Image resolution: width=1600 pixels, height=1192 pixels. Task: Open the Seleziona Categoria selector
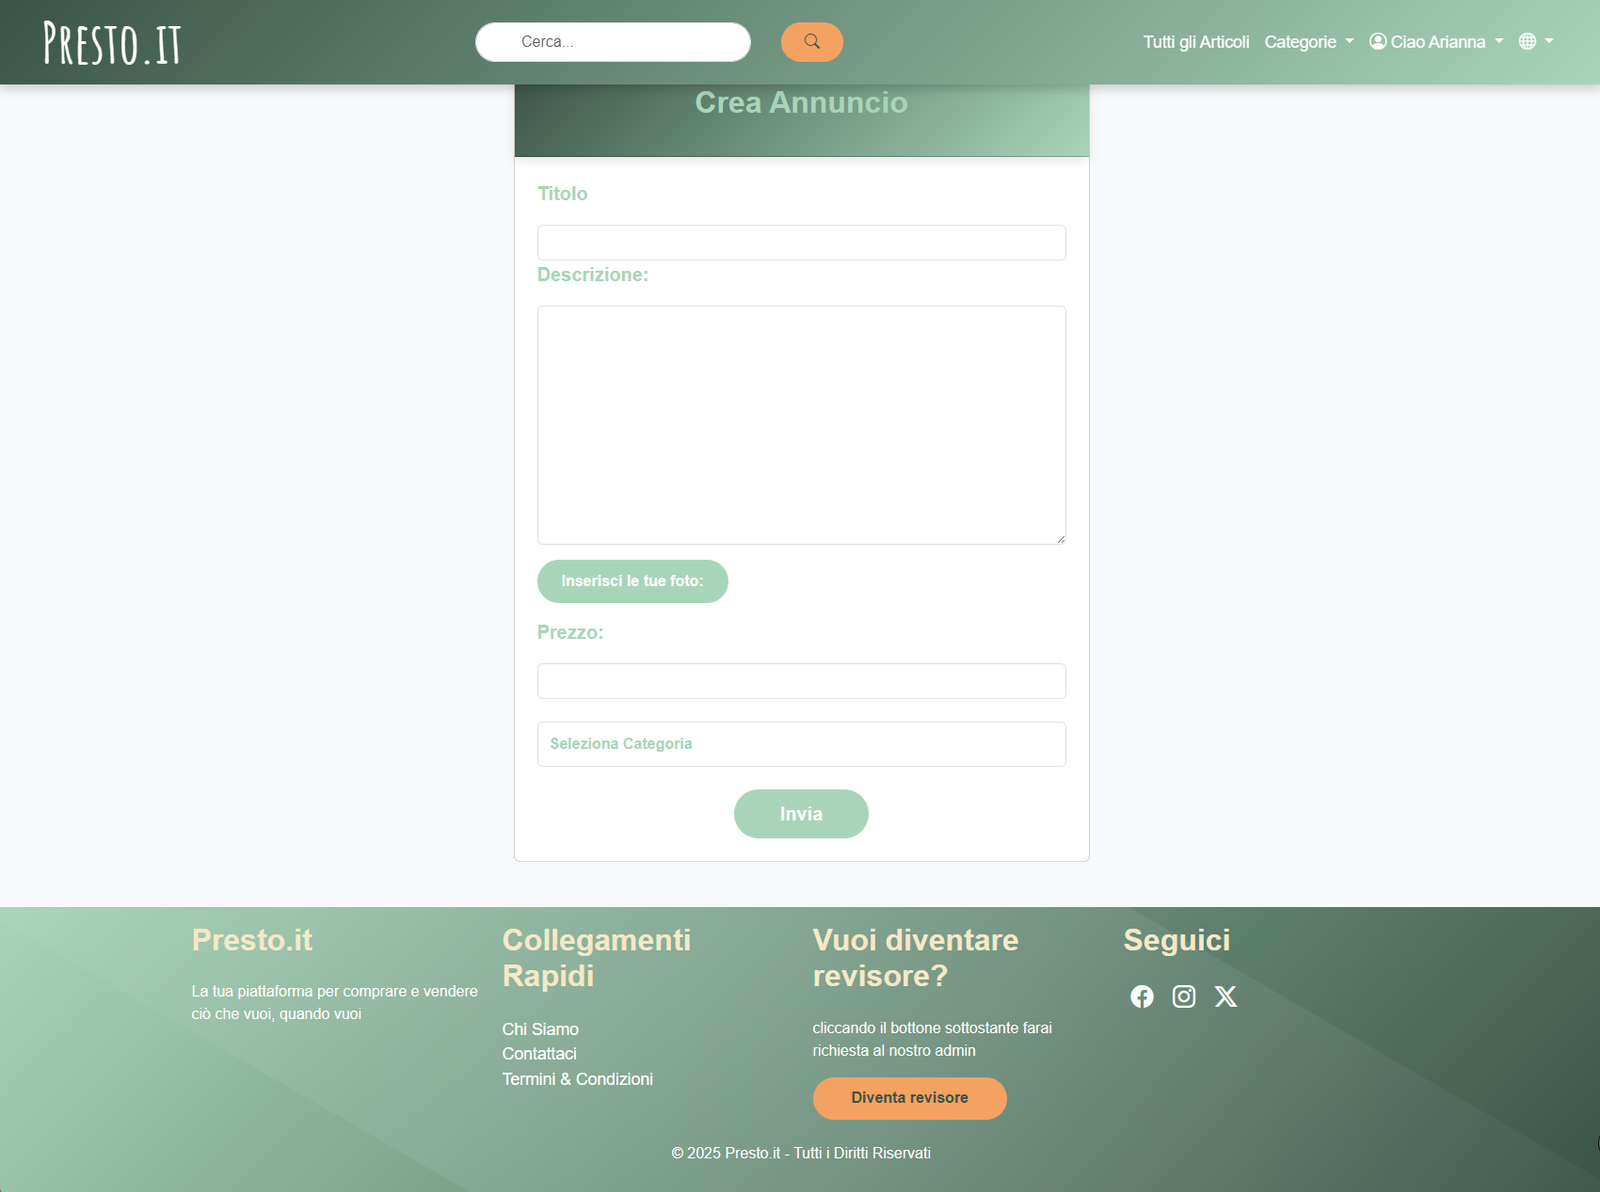[801, 744]
